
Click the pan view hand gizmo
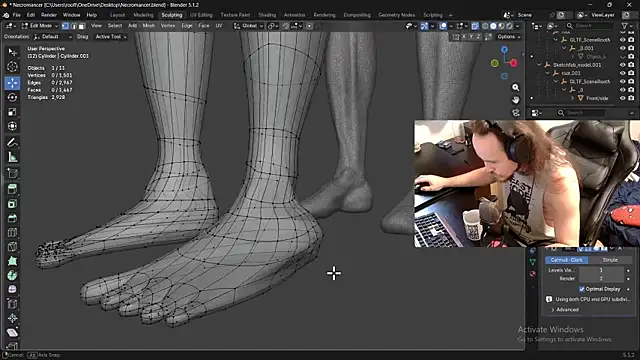coord(516,100)
